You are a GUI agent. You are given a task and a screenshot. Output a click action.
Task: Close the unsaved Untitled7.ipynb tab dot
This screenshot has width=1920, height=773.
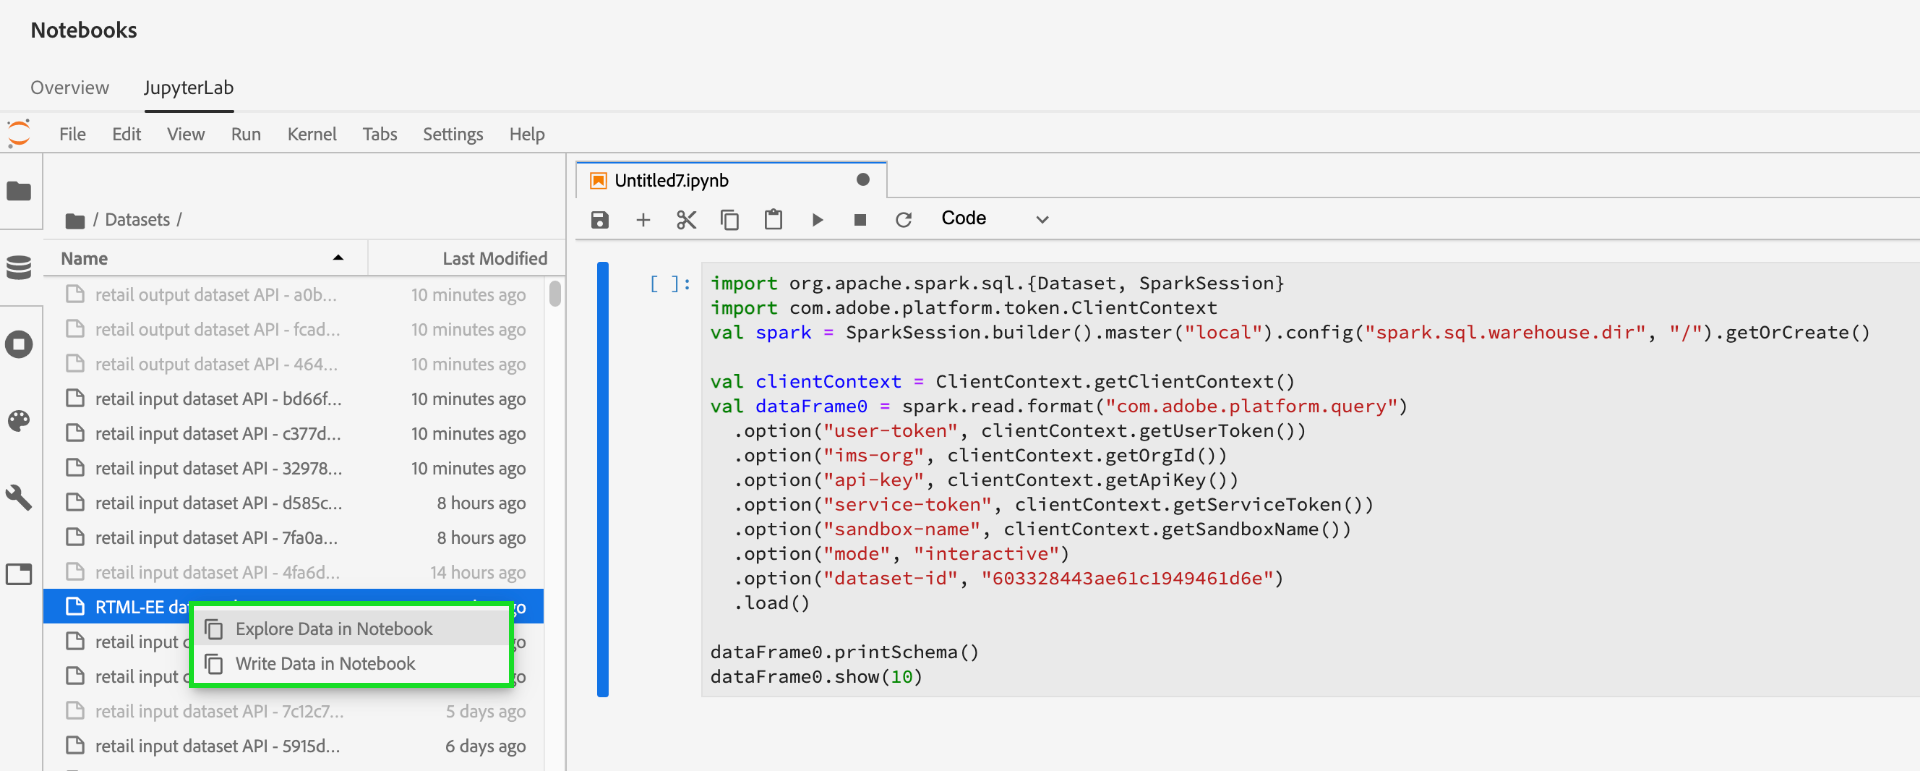point(863,180)
